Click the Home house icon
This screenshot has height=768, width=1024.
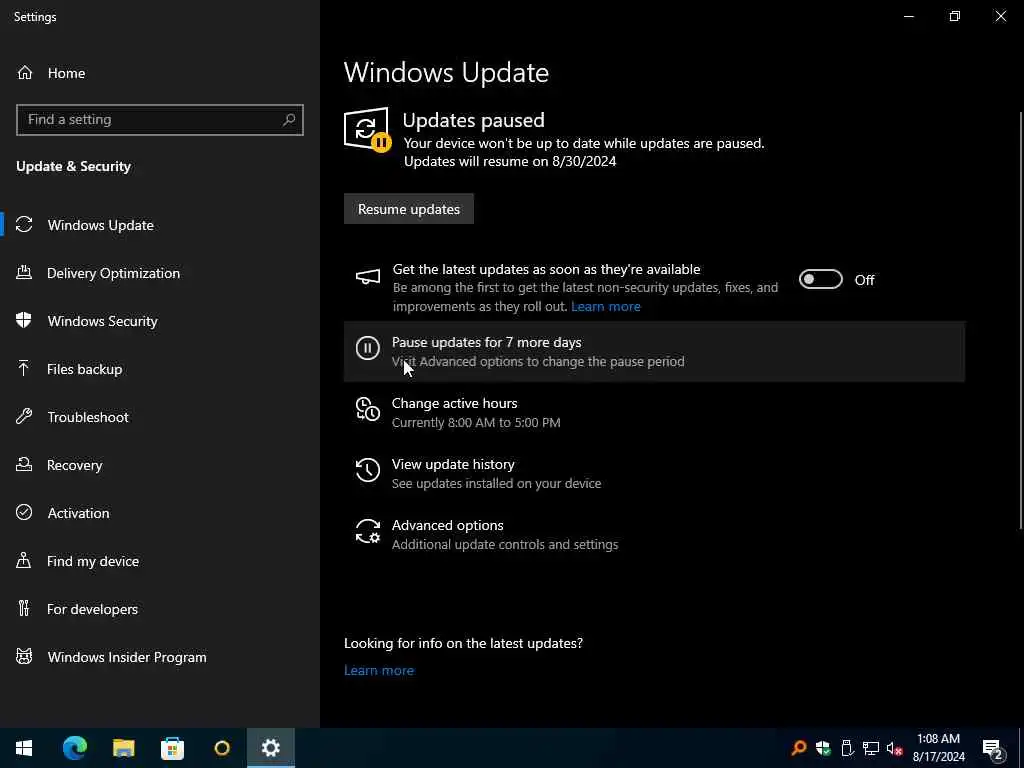tap(25, 73)
